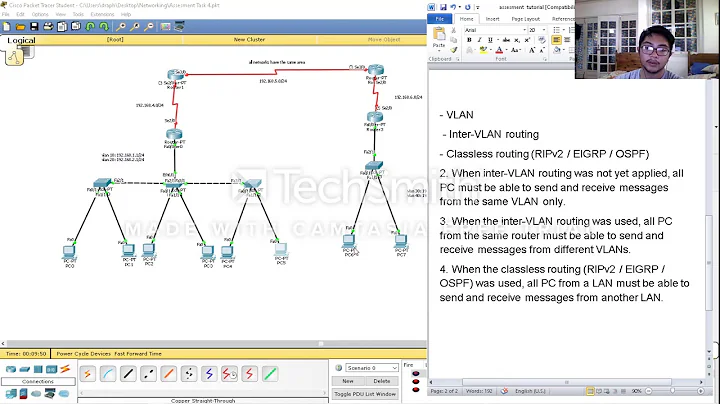The image size is (720, 404).
Task: Select the Copper Straight-Through black cable
Action: tap(128, 374)
